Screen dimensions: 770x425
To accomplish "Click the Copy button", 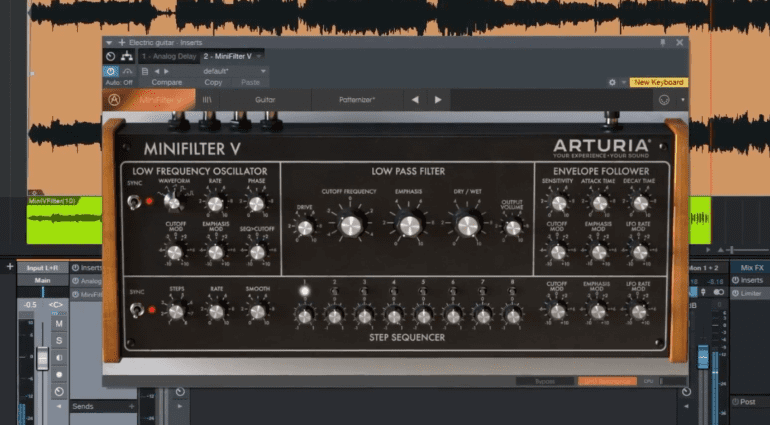I will pos(213,83).
